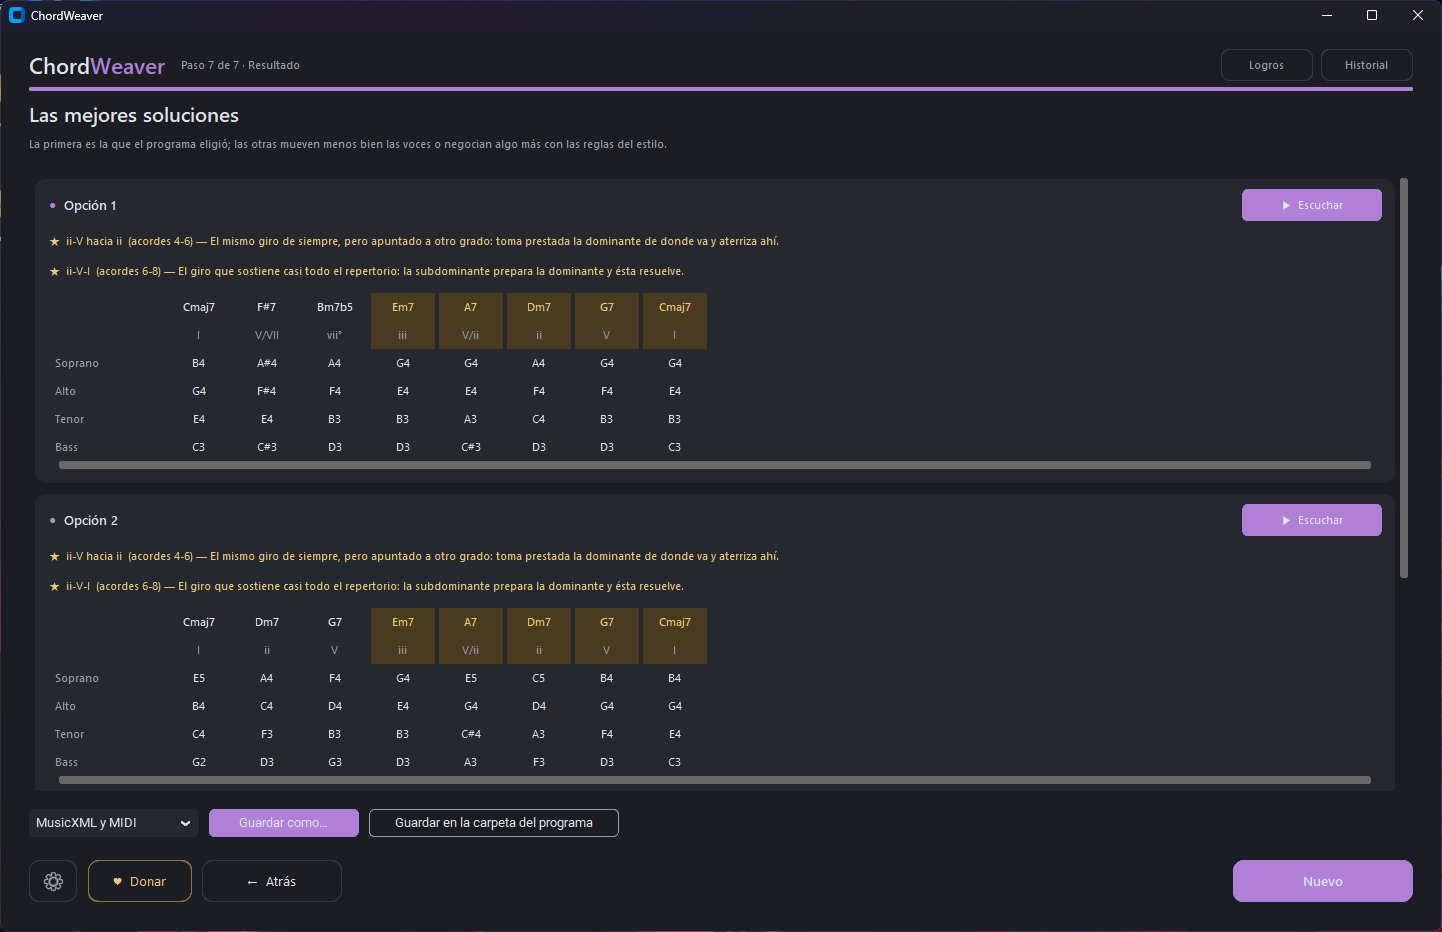This screenshot has width=1442, height=932.
Task: Click the Opción 2 heading
Action: (x=91, y=520)
